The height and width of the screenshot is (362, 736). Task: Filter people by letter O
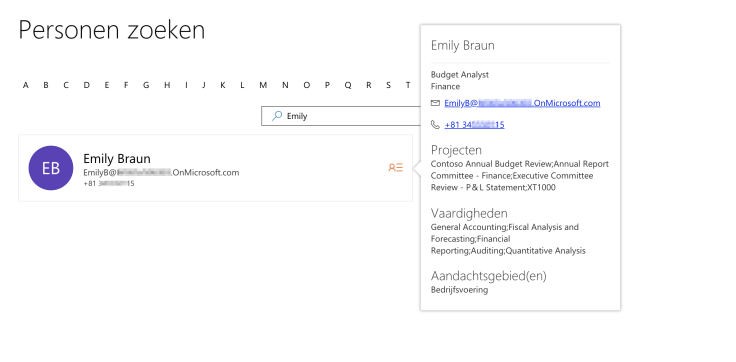[307, 85]
